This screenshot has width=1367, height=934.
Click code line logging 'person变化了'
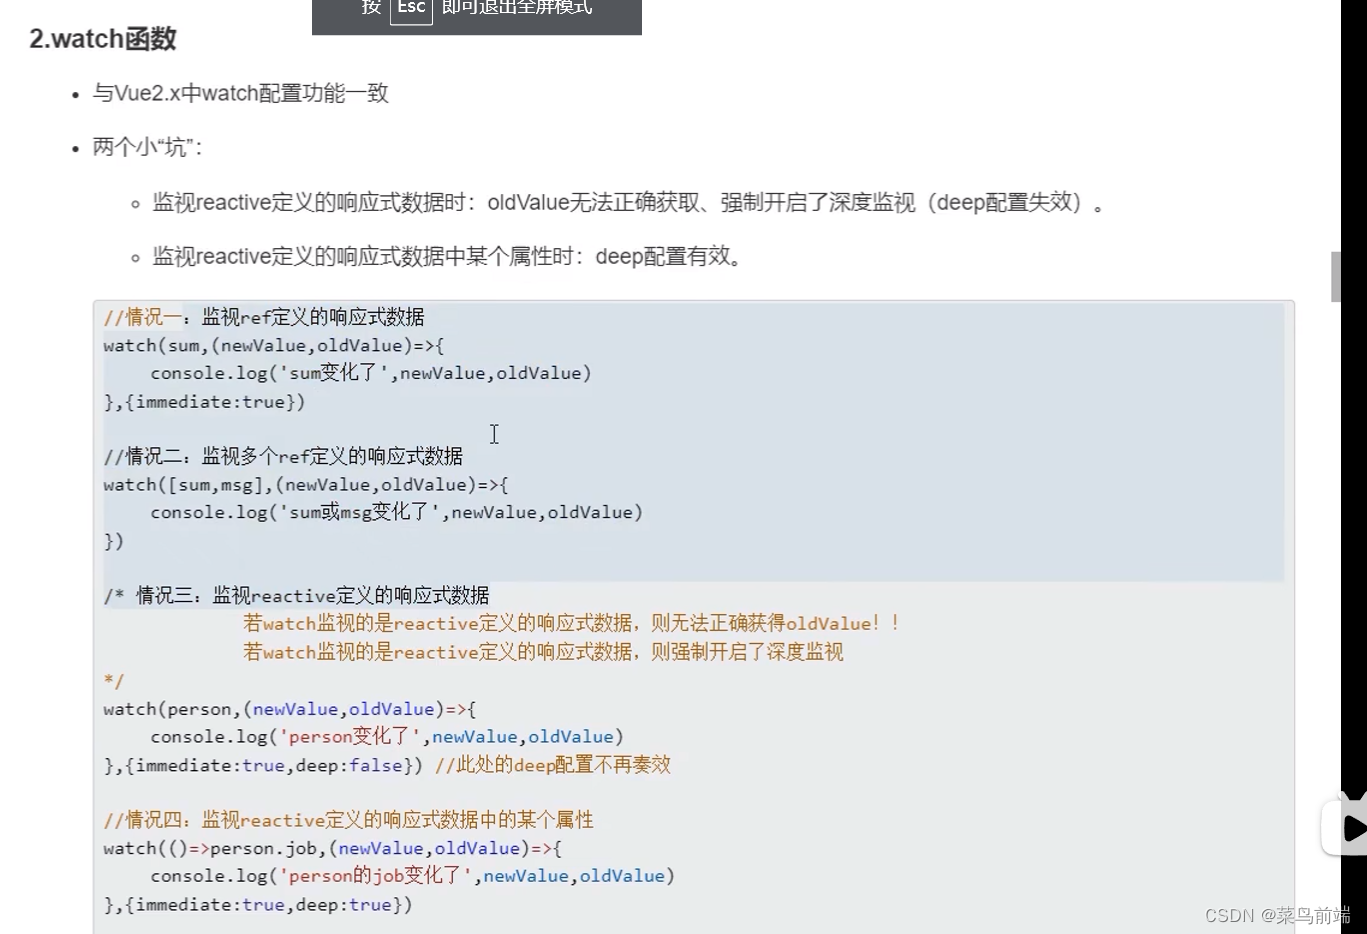click(387, 737)
